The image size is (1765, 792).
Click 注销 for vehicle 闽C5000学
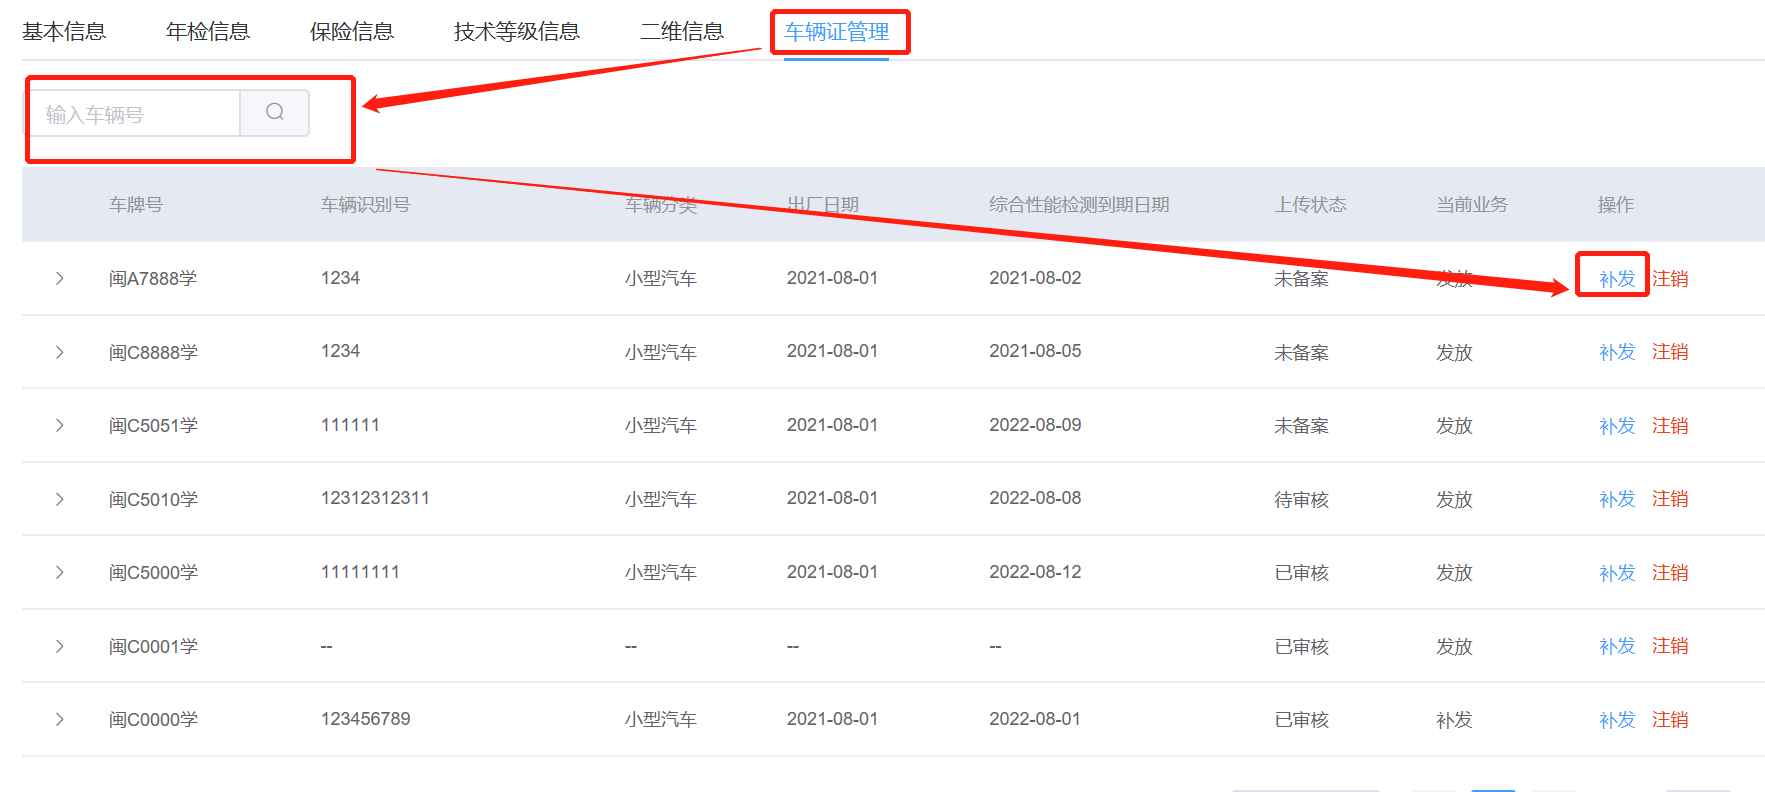(1670, 573)
